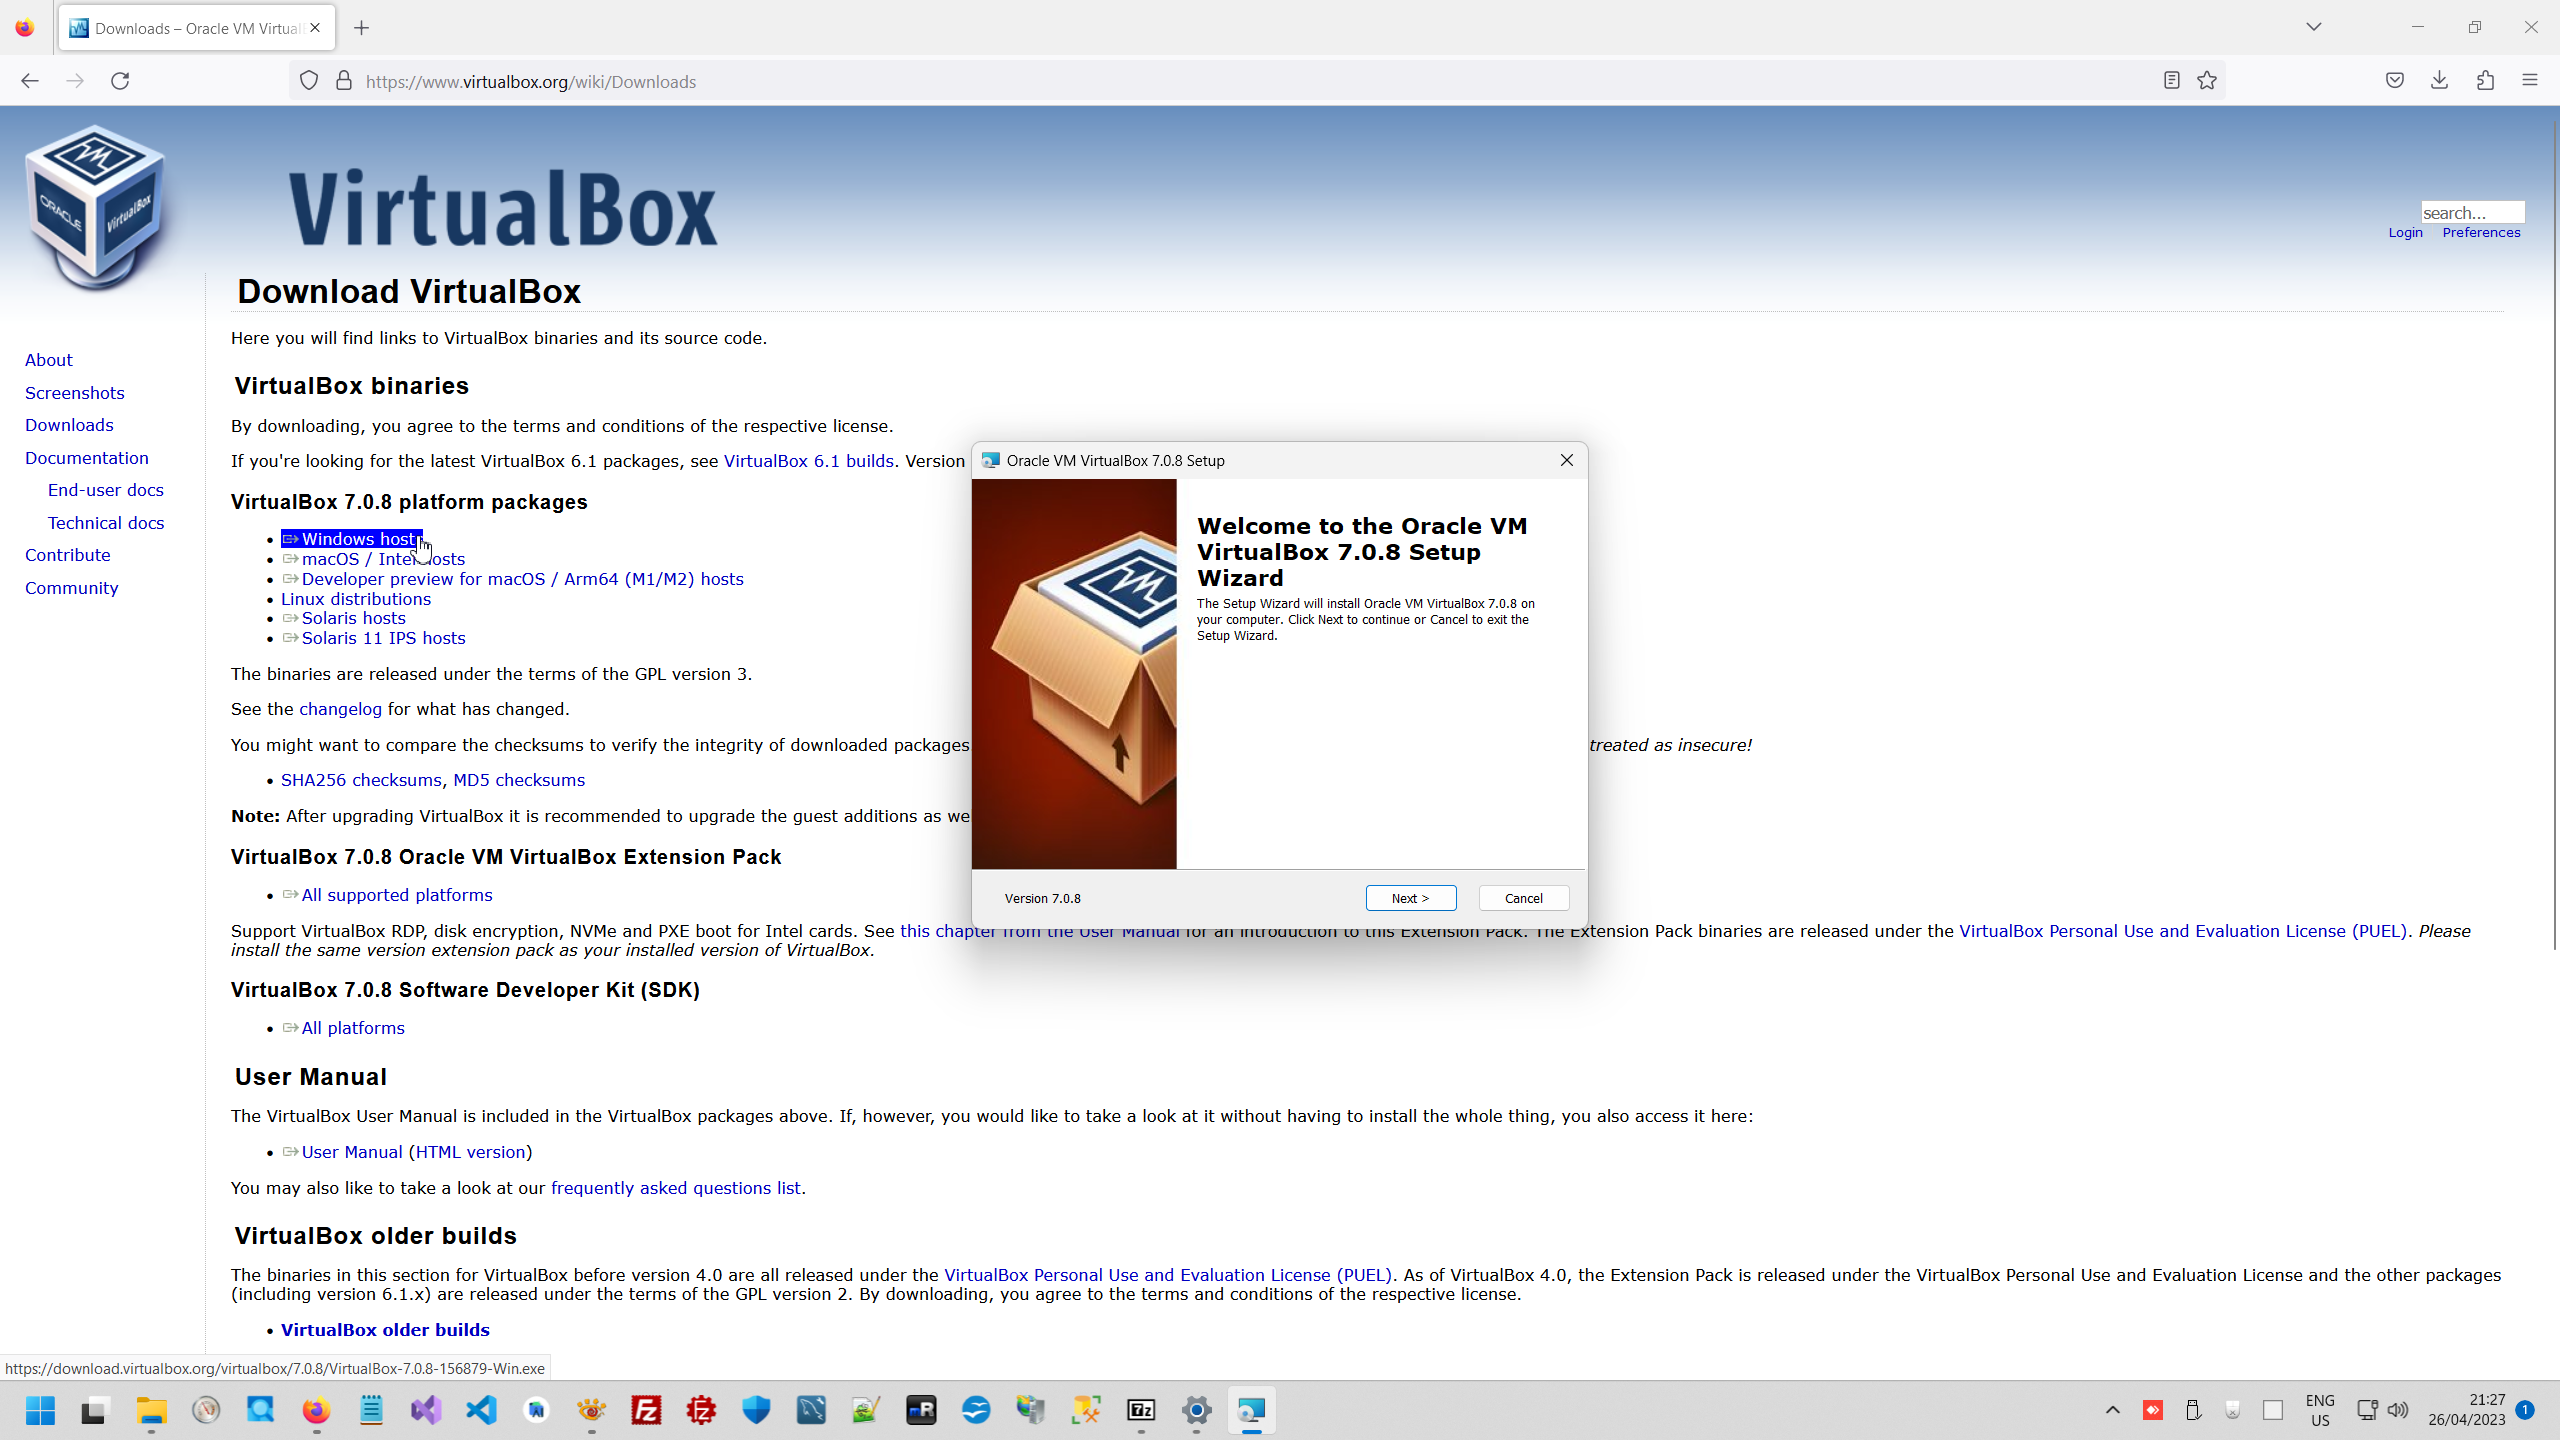The width and height of the screenshot is (2560, 1440).
Task: Open FileZilla from the taskbar
Action: coord(646,1410)
